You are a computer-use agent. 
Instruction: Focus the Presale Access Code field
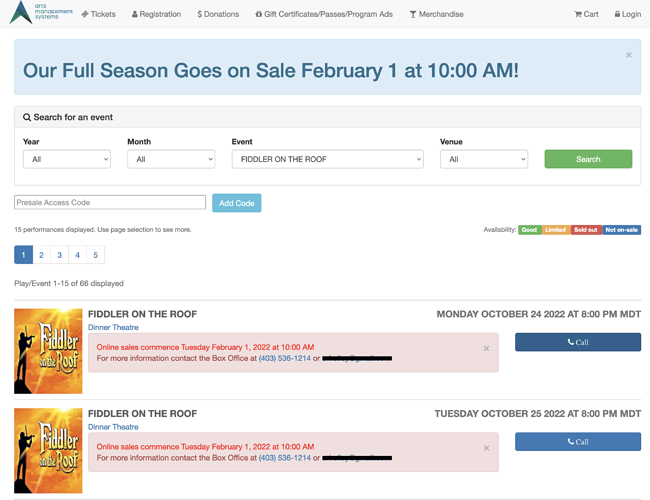(110, 202)
